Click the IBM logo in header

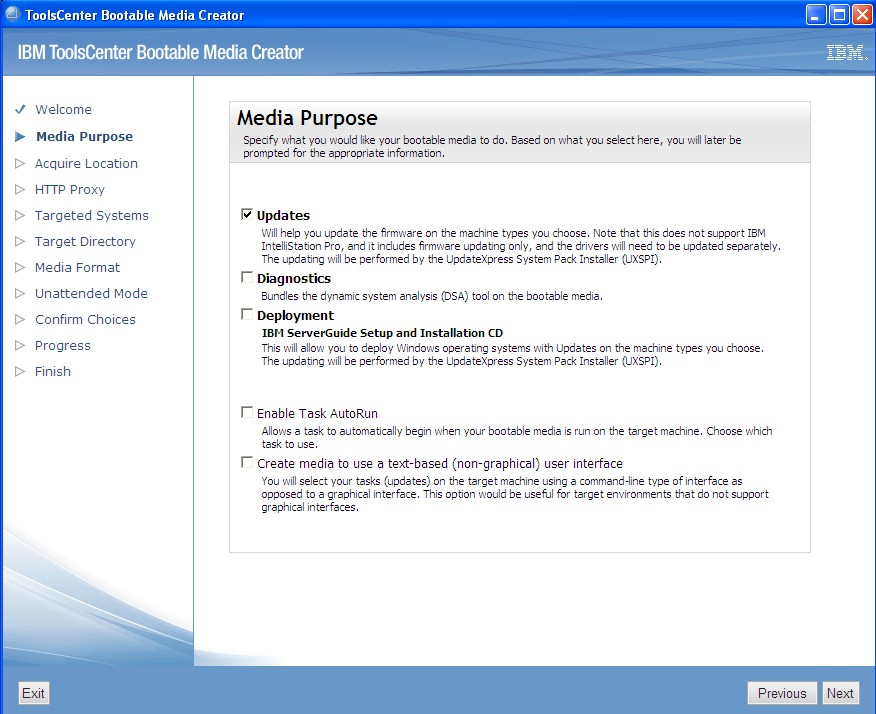coord(847,53)
